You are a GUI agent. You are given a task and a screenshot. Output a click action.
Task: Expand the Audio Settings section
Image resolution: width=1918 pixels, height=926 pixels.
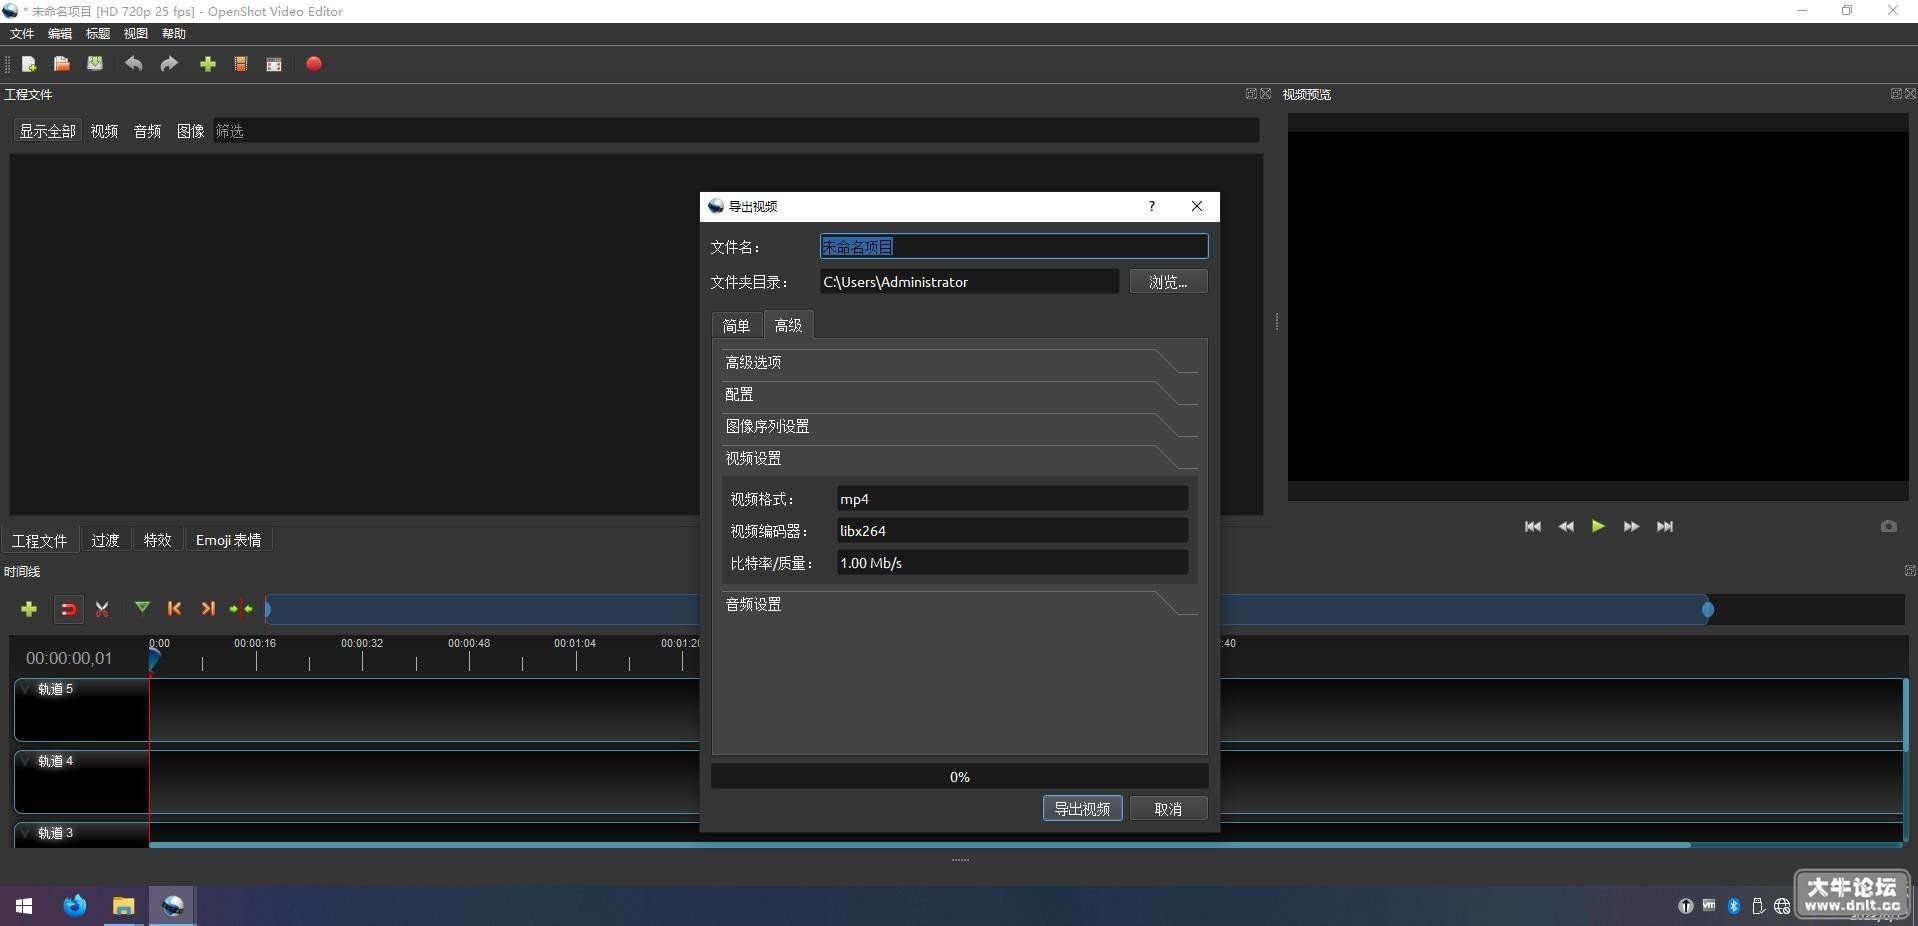pyautogui.click(x=958, y=604)
